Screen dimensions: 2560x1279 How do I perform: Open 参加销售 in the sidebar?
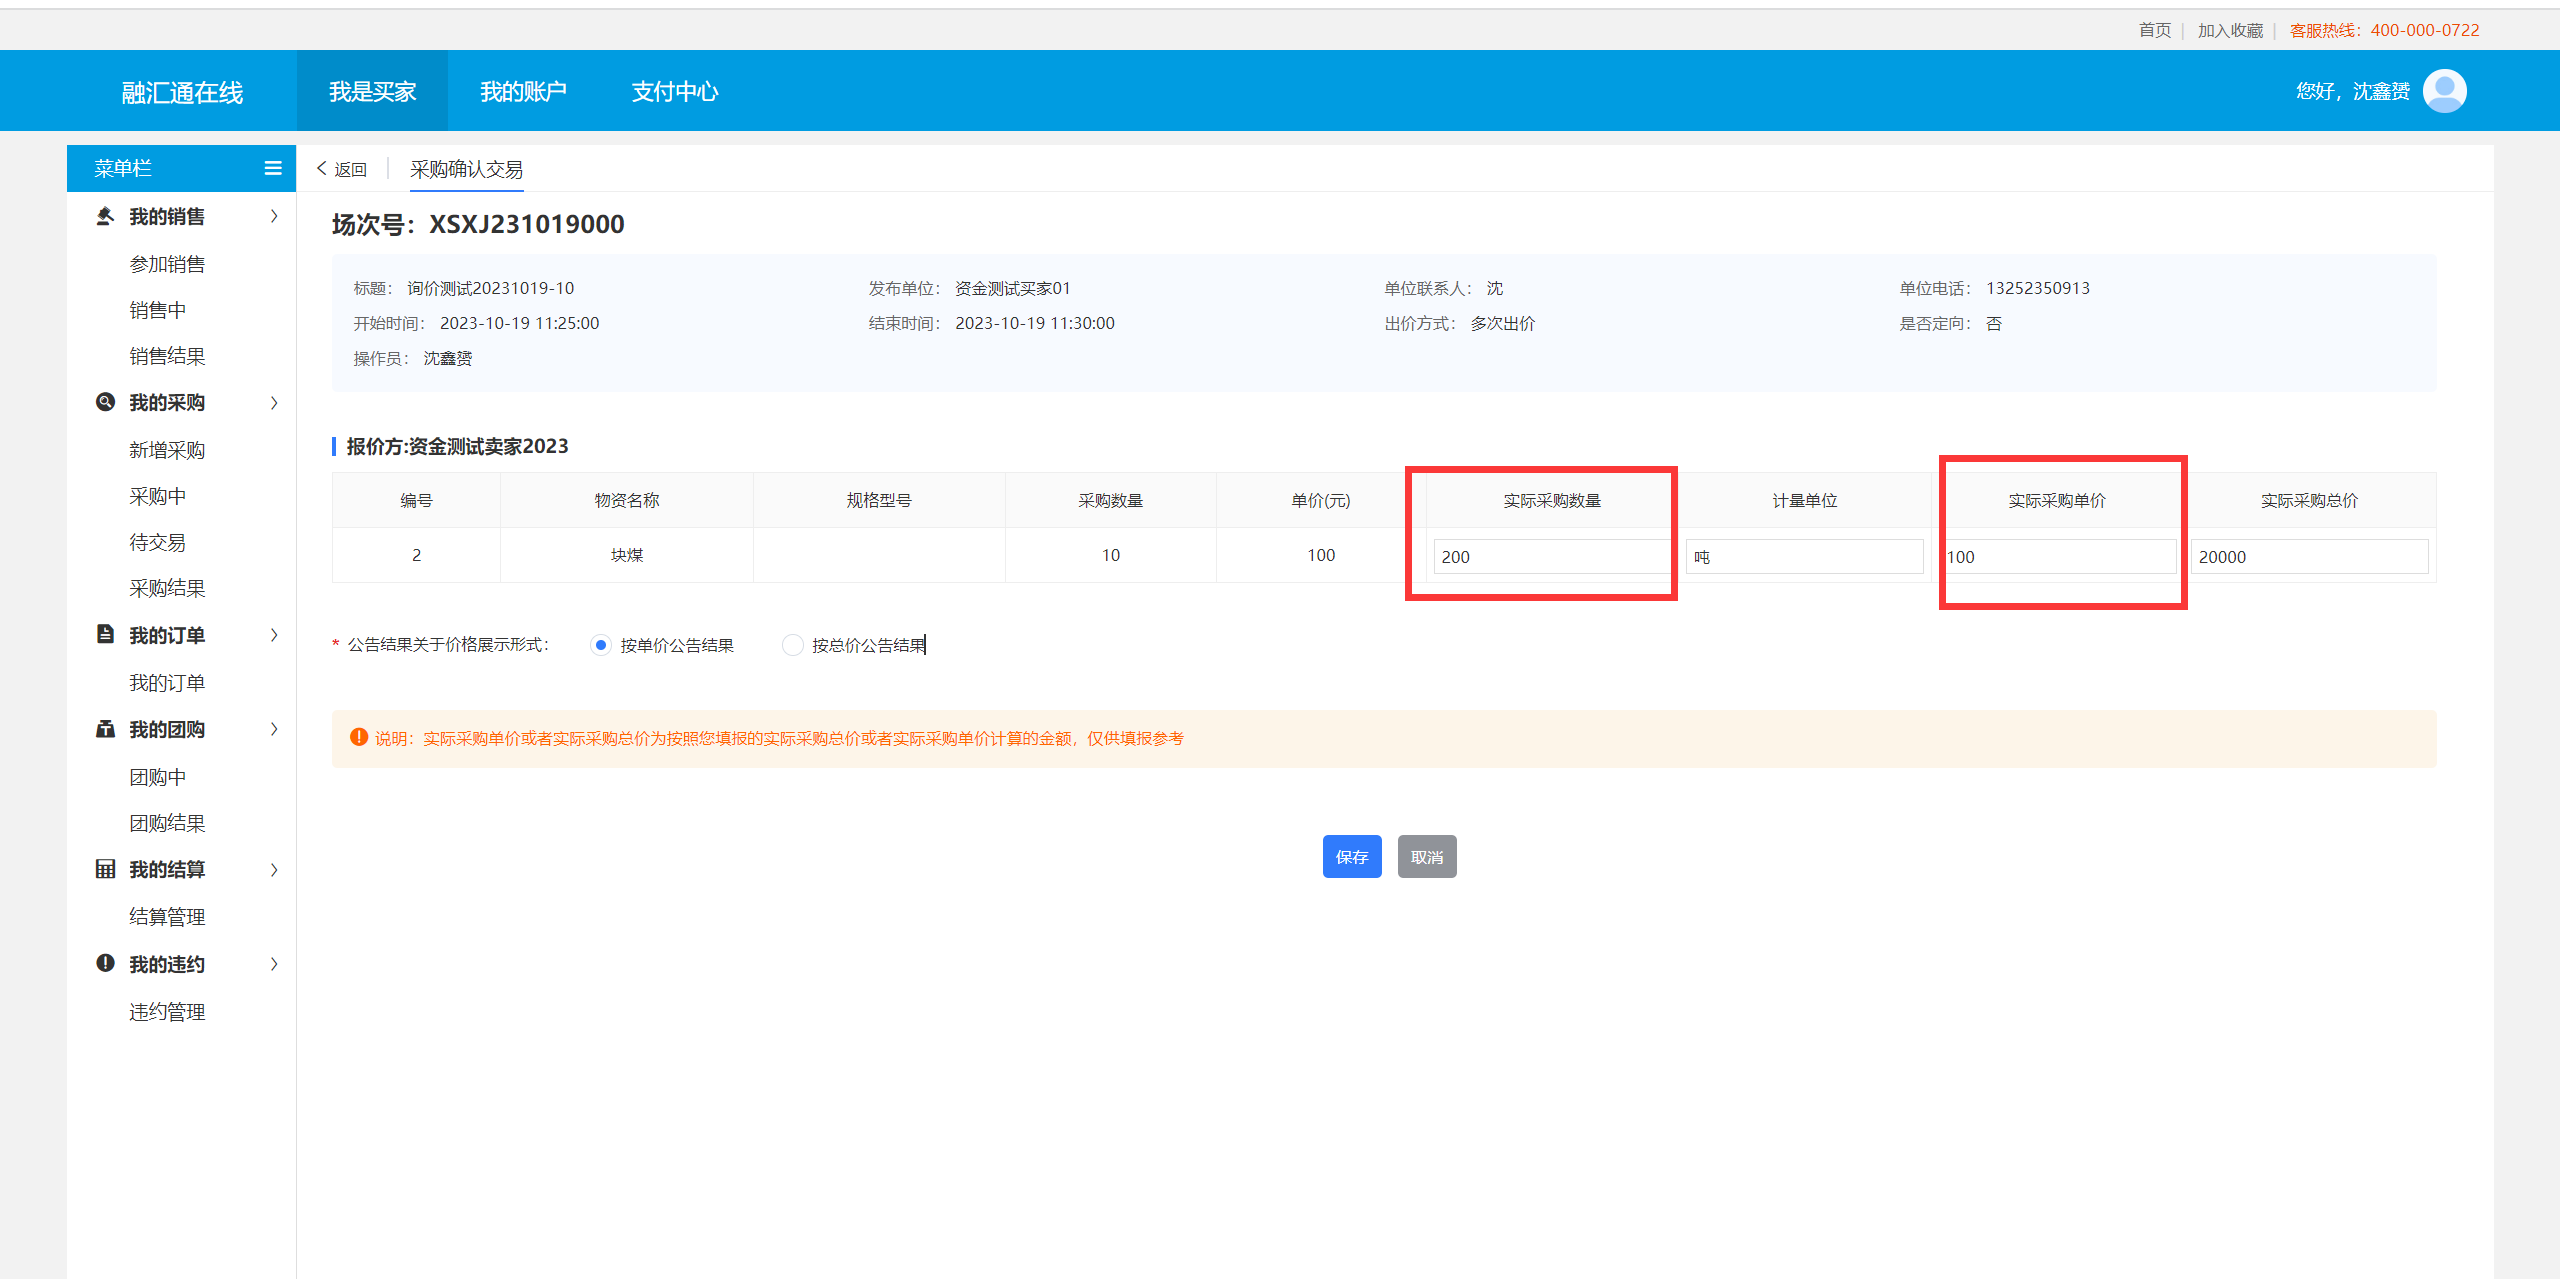pos(167,264)
